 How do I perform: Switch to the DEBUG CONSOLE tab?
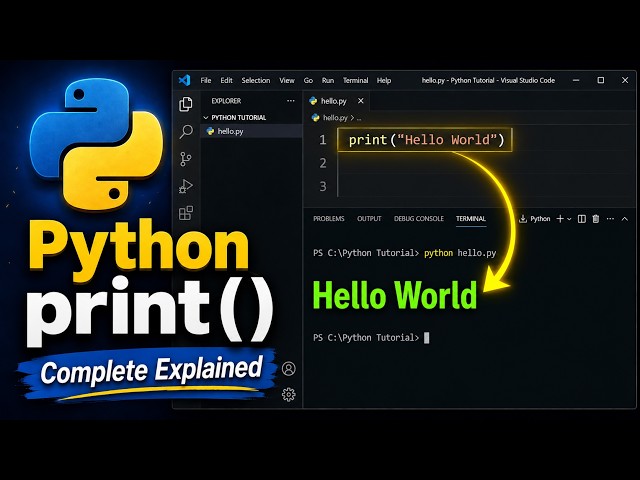click(x=419, y=219)
